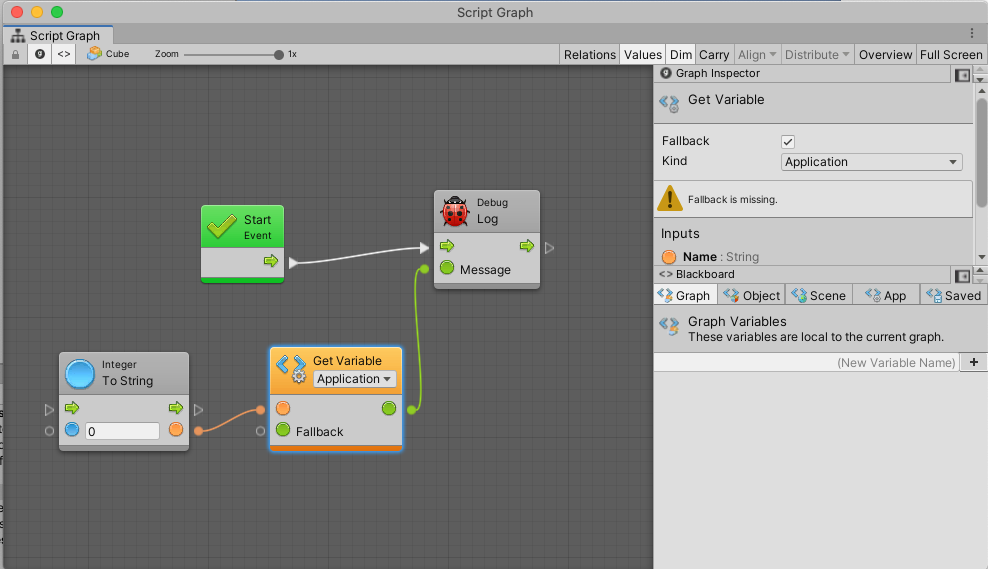Switch to the Saved variables tab
This screenshot has height=569, width=988.
pos(954,295)
